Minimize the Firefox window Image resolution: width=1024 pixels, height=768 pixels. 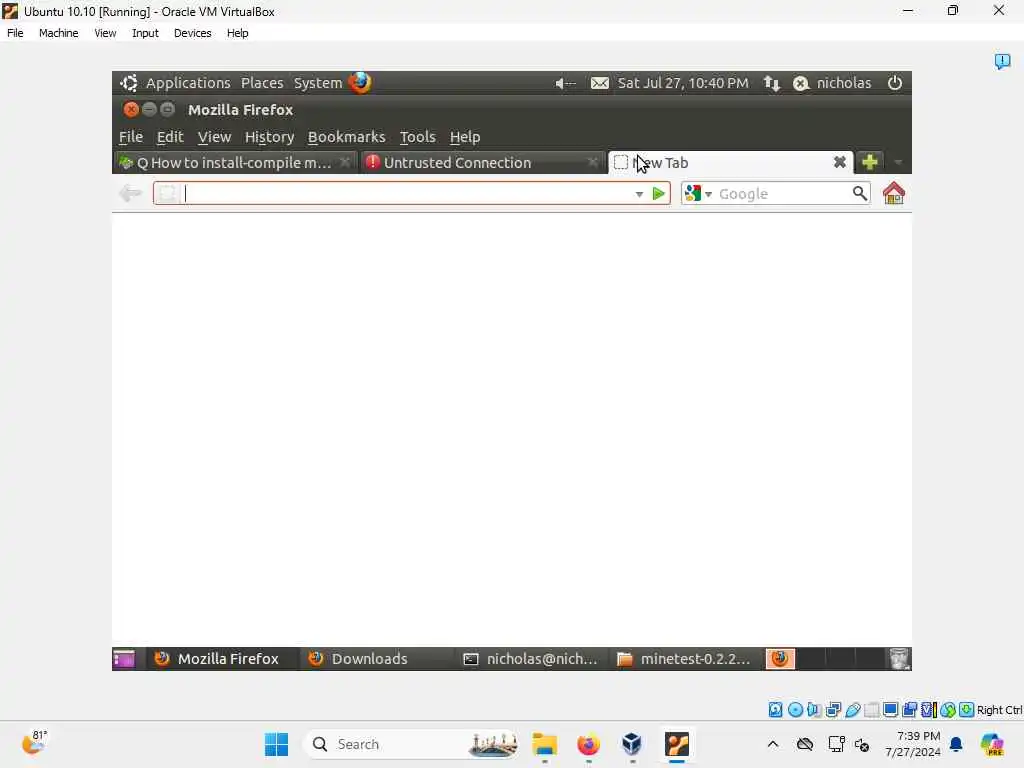pos(149,109)
